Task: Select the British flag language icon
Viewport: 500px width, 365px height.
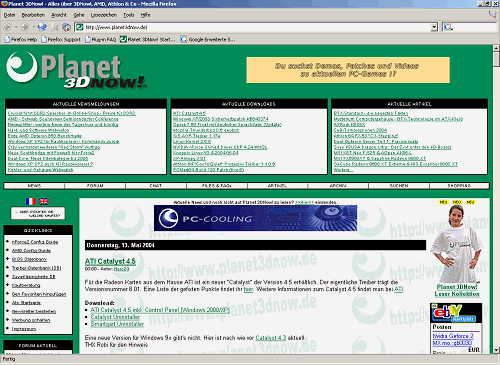Action: pos(44,201)
